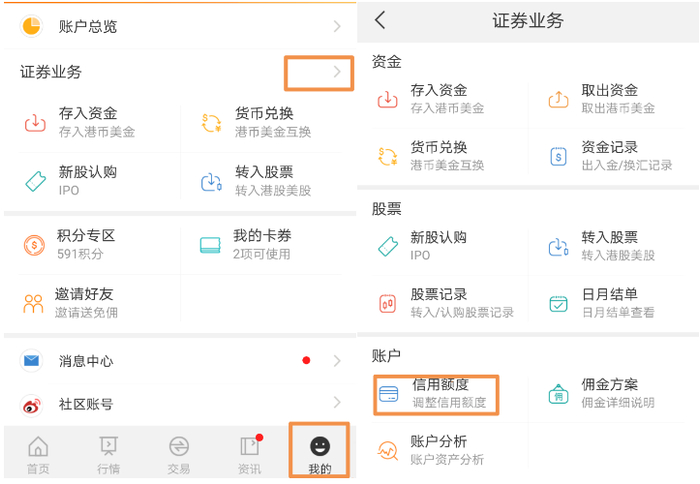Screen dimensions: 700x484
Task: Open 消息中心 envelope icon
Action: (32, 361)
